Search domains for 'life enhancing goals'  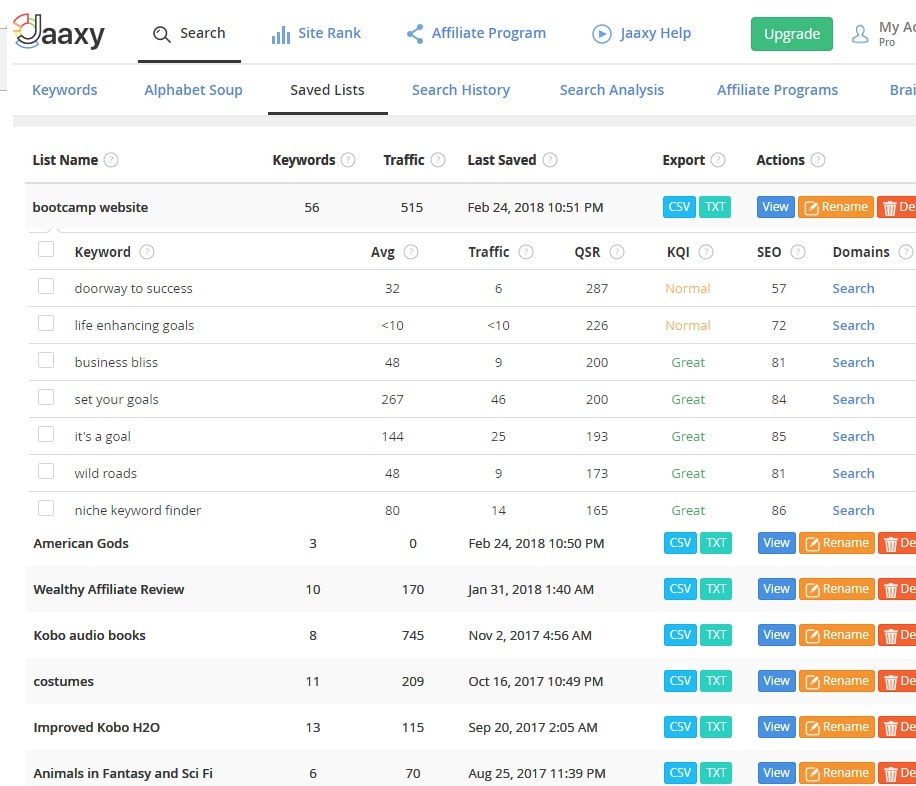pyautogui.click(x=853, y=326)
